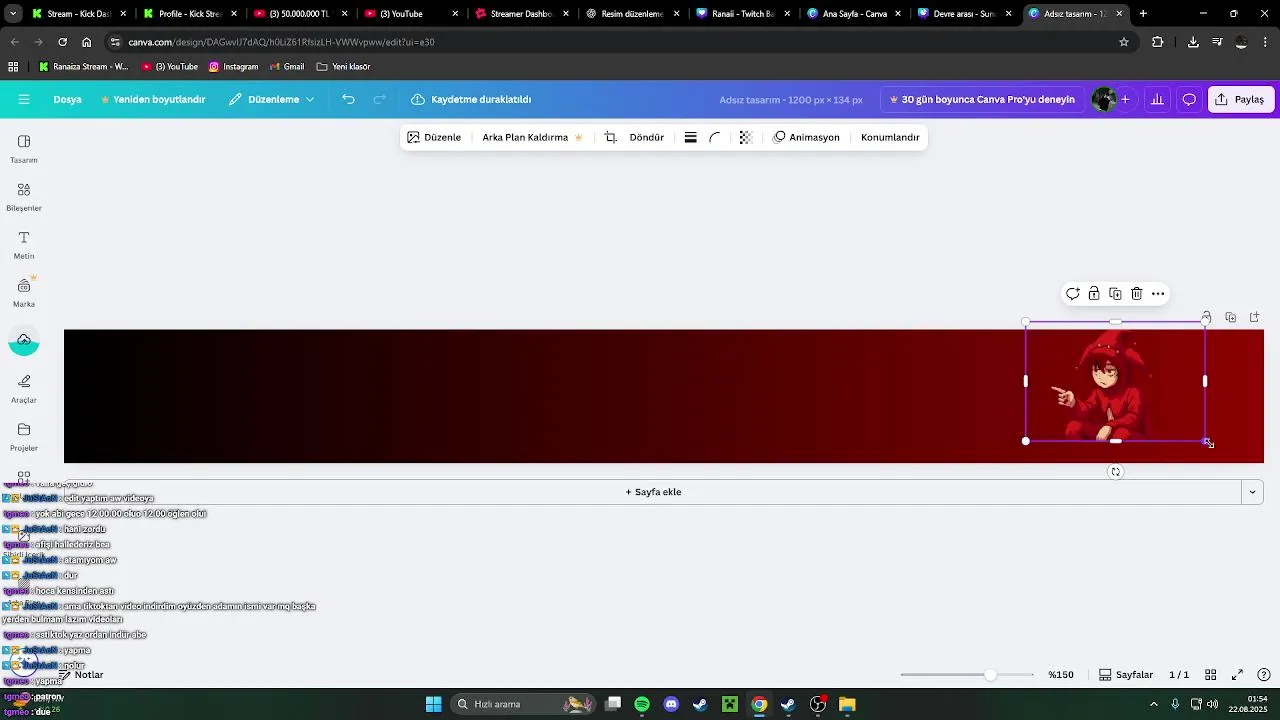Click the rotate handle below the image
Viewport: 1280px width, 720px height.
pyautogui.click(x=1116, y=472)
